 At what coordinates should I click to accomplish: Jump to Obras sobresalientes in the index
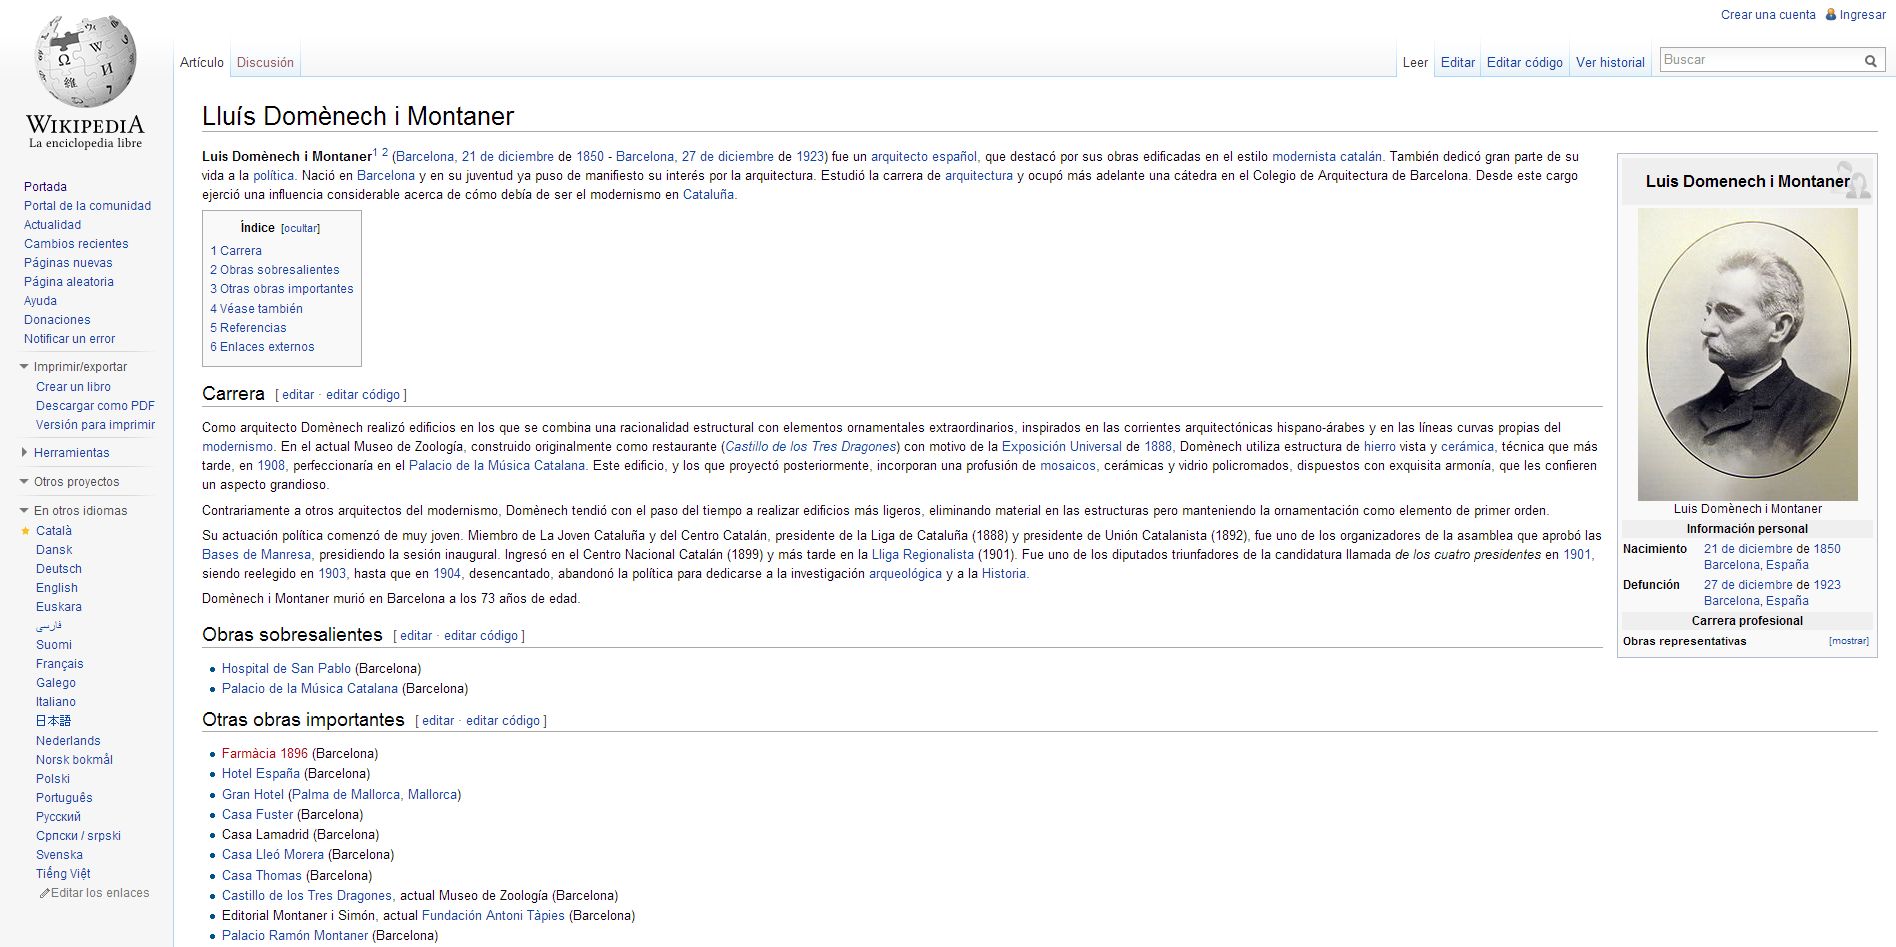(275, 270)
